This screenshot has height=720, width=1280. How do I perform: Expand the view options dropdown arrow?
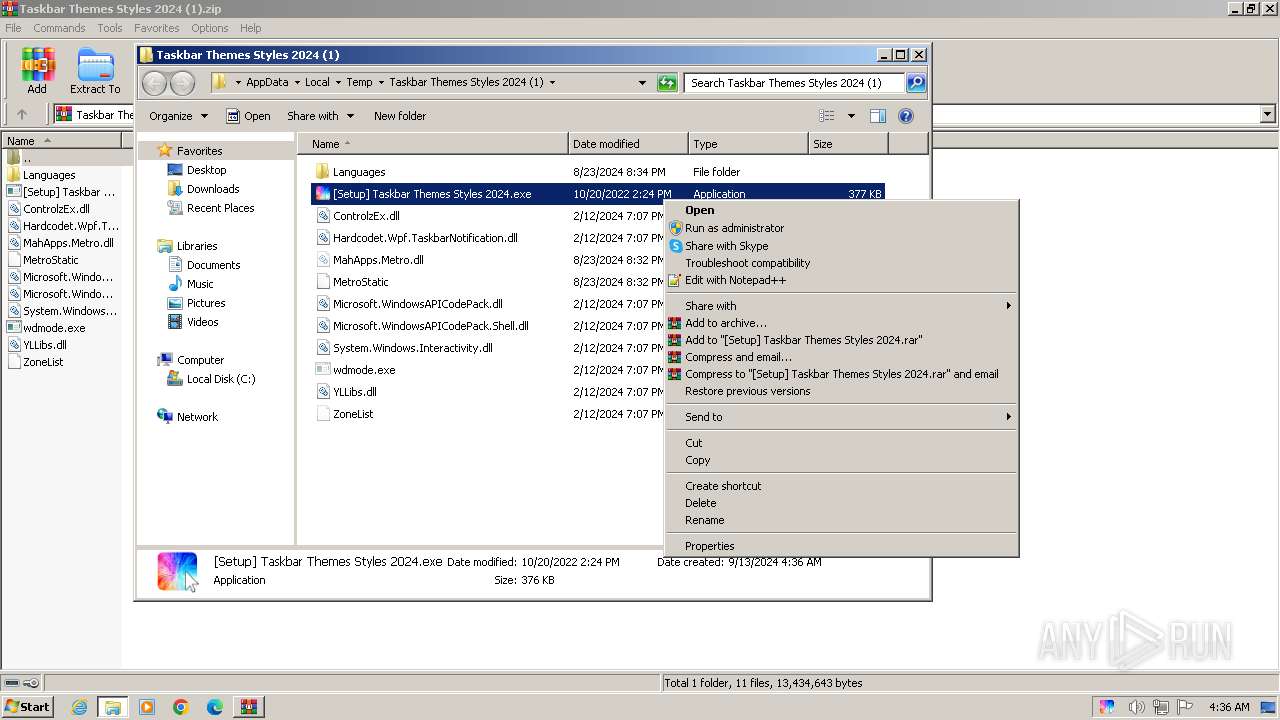point(851,116)
